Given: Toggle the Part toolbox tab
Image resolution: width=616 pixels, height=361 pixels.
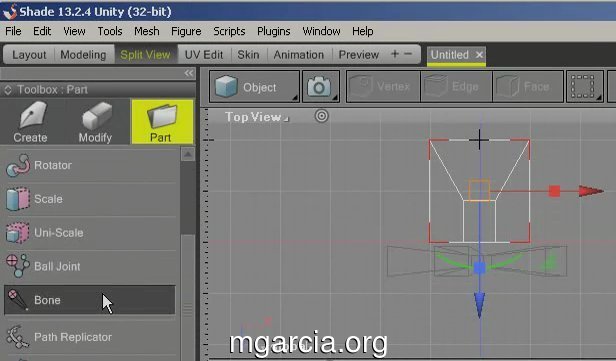Looking at the screenshot, I should point(162,121).
